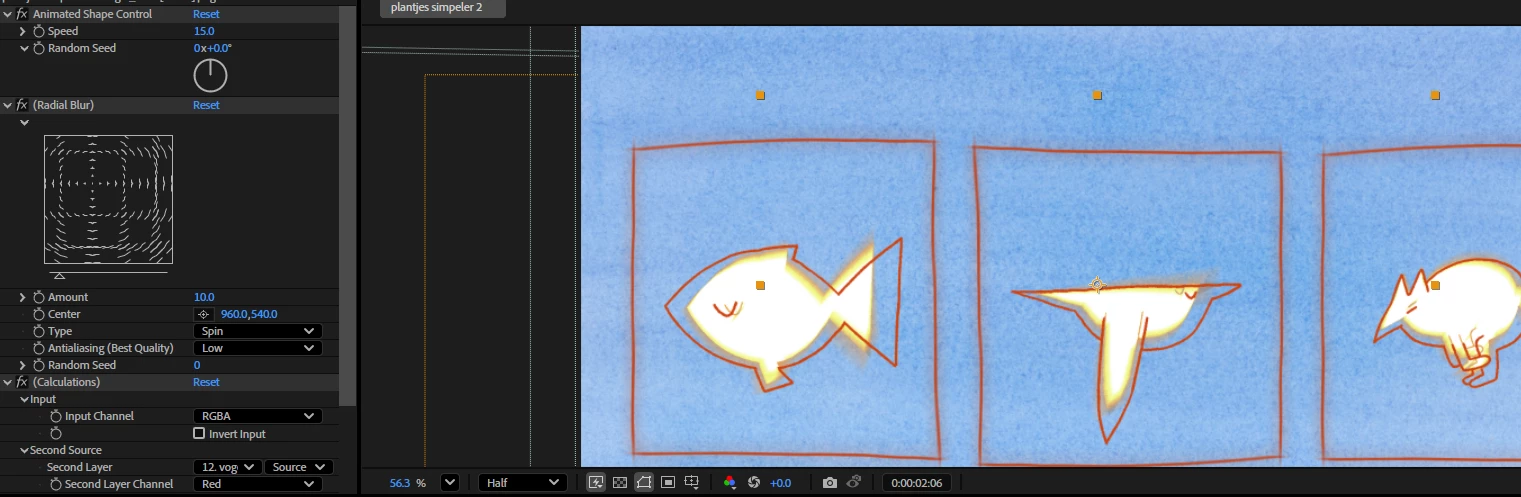The width and height of the screenshot is (1521, 497).
Task: Click the Effect Controls vertical scrollbar
Action: [x=347, y=205]
